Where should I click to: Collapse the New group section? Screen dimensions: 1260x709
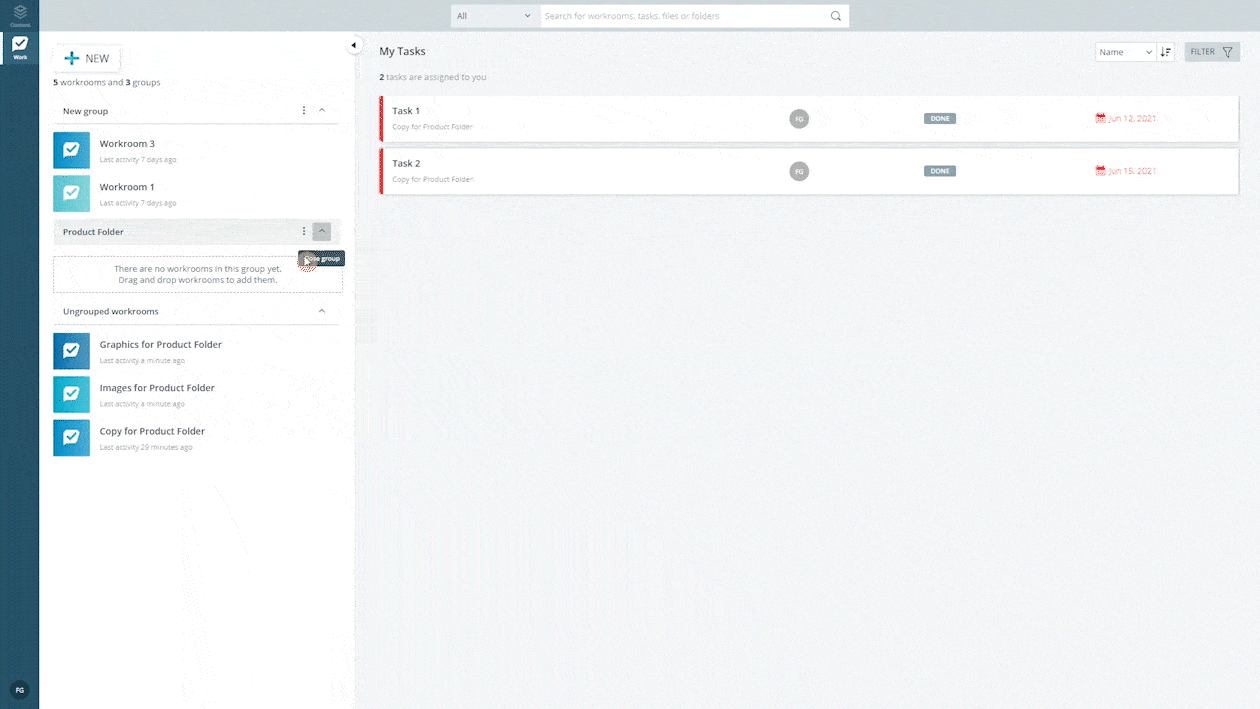[x=322, y=111]
